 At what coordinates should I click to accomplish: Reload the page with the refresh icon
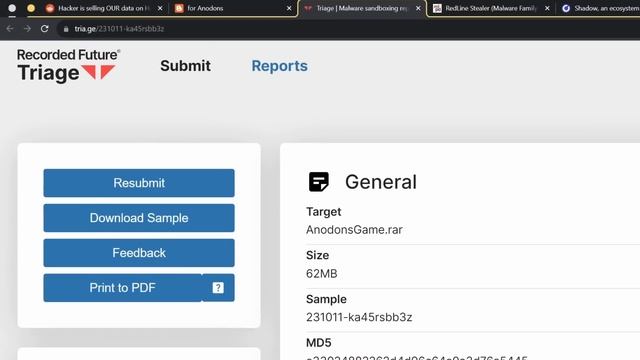pyautogui.click(x=44, y=29)
